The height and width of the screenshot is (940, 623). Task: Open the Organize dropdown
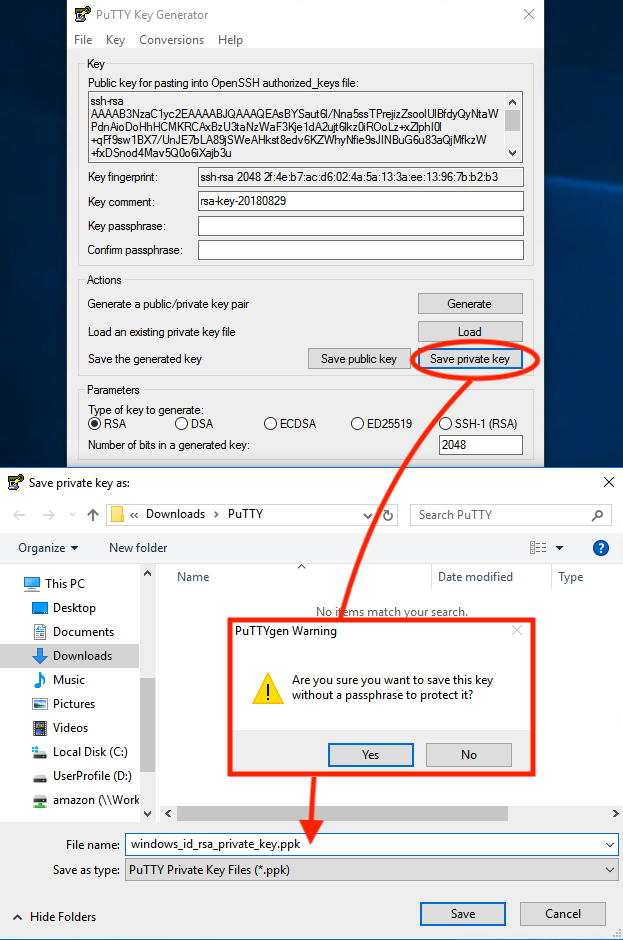point(48,547)
